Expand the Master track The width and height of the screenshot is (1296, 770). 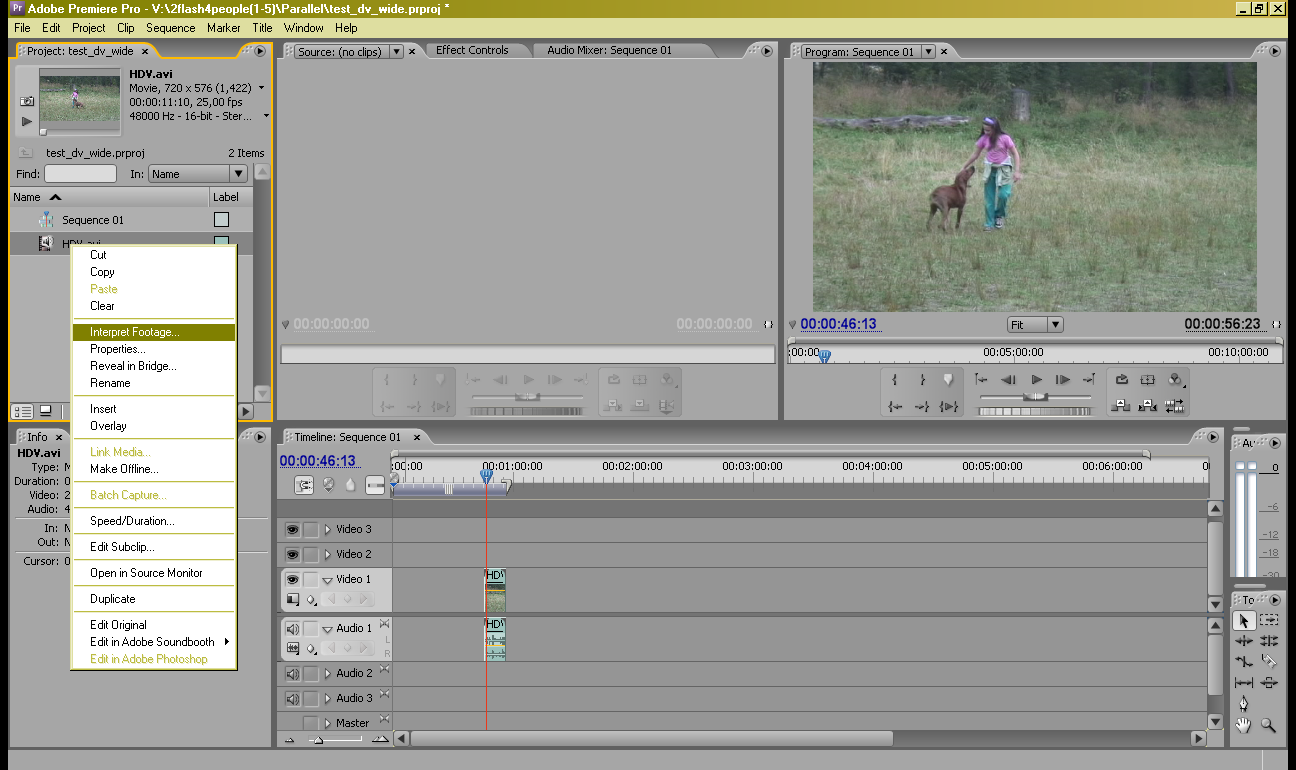[327, 723]
